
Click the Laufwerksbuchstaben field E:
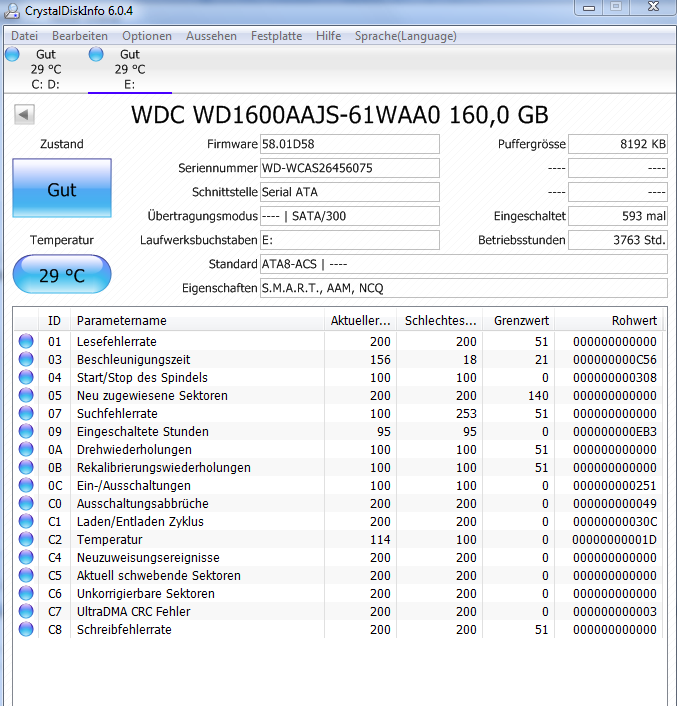point(350,240)
